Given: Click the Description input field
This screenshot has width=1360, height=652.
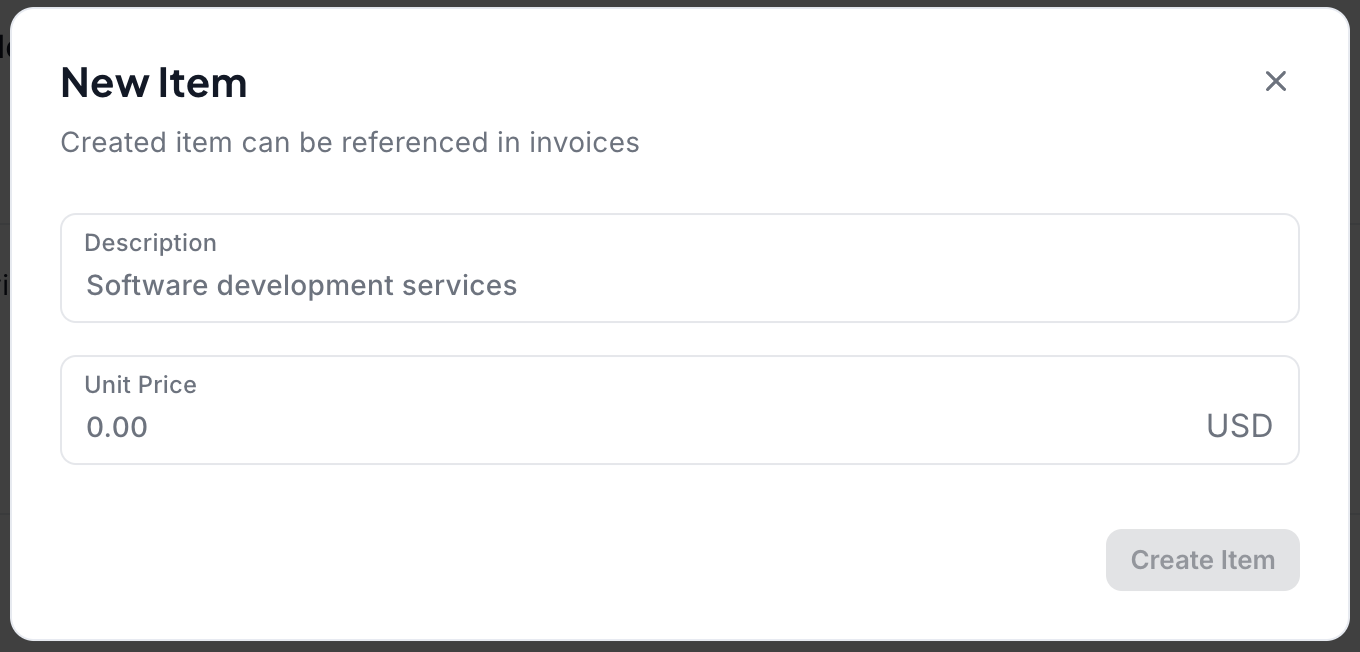Looking at the screenshot, I should point(680,286).
